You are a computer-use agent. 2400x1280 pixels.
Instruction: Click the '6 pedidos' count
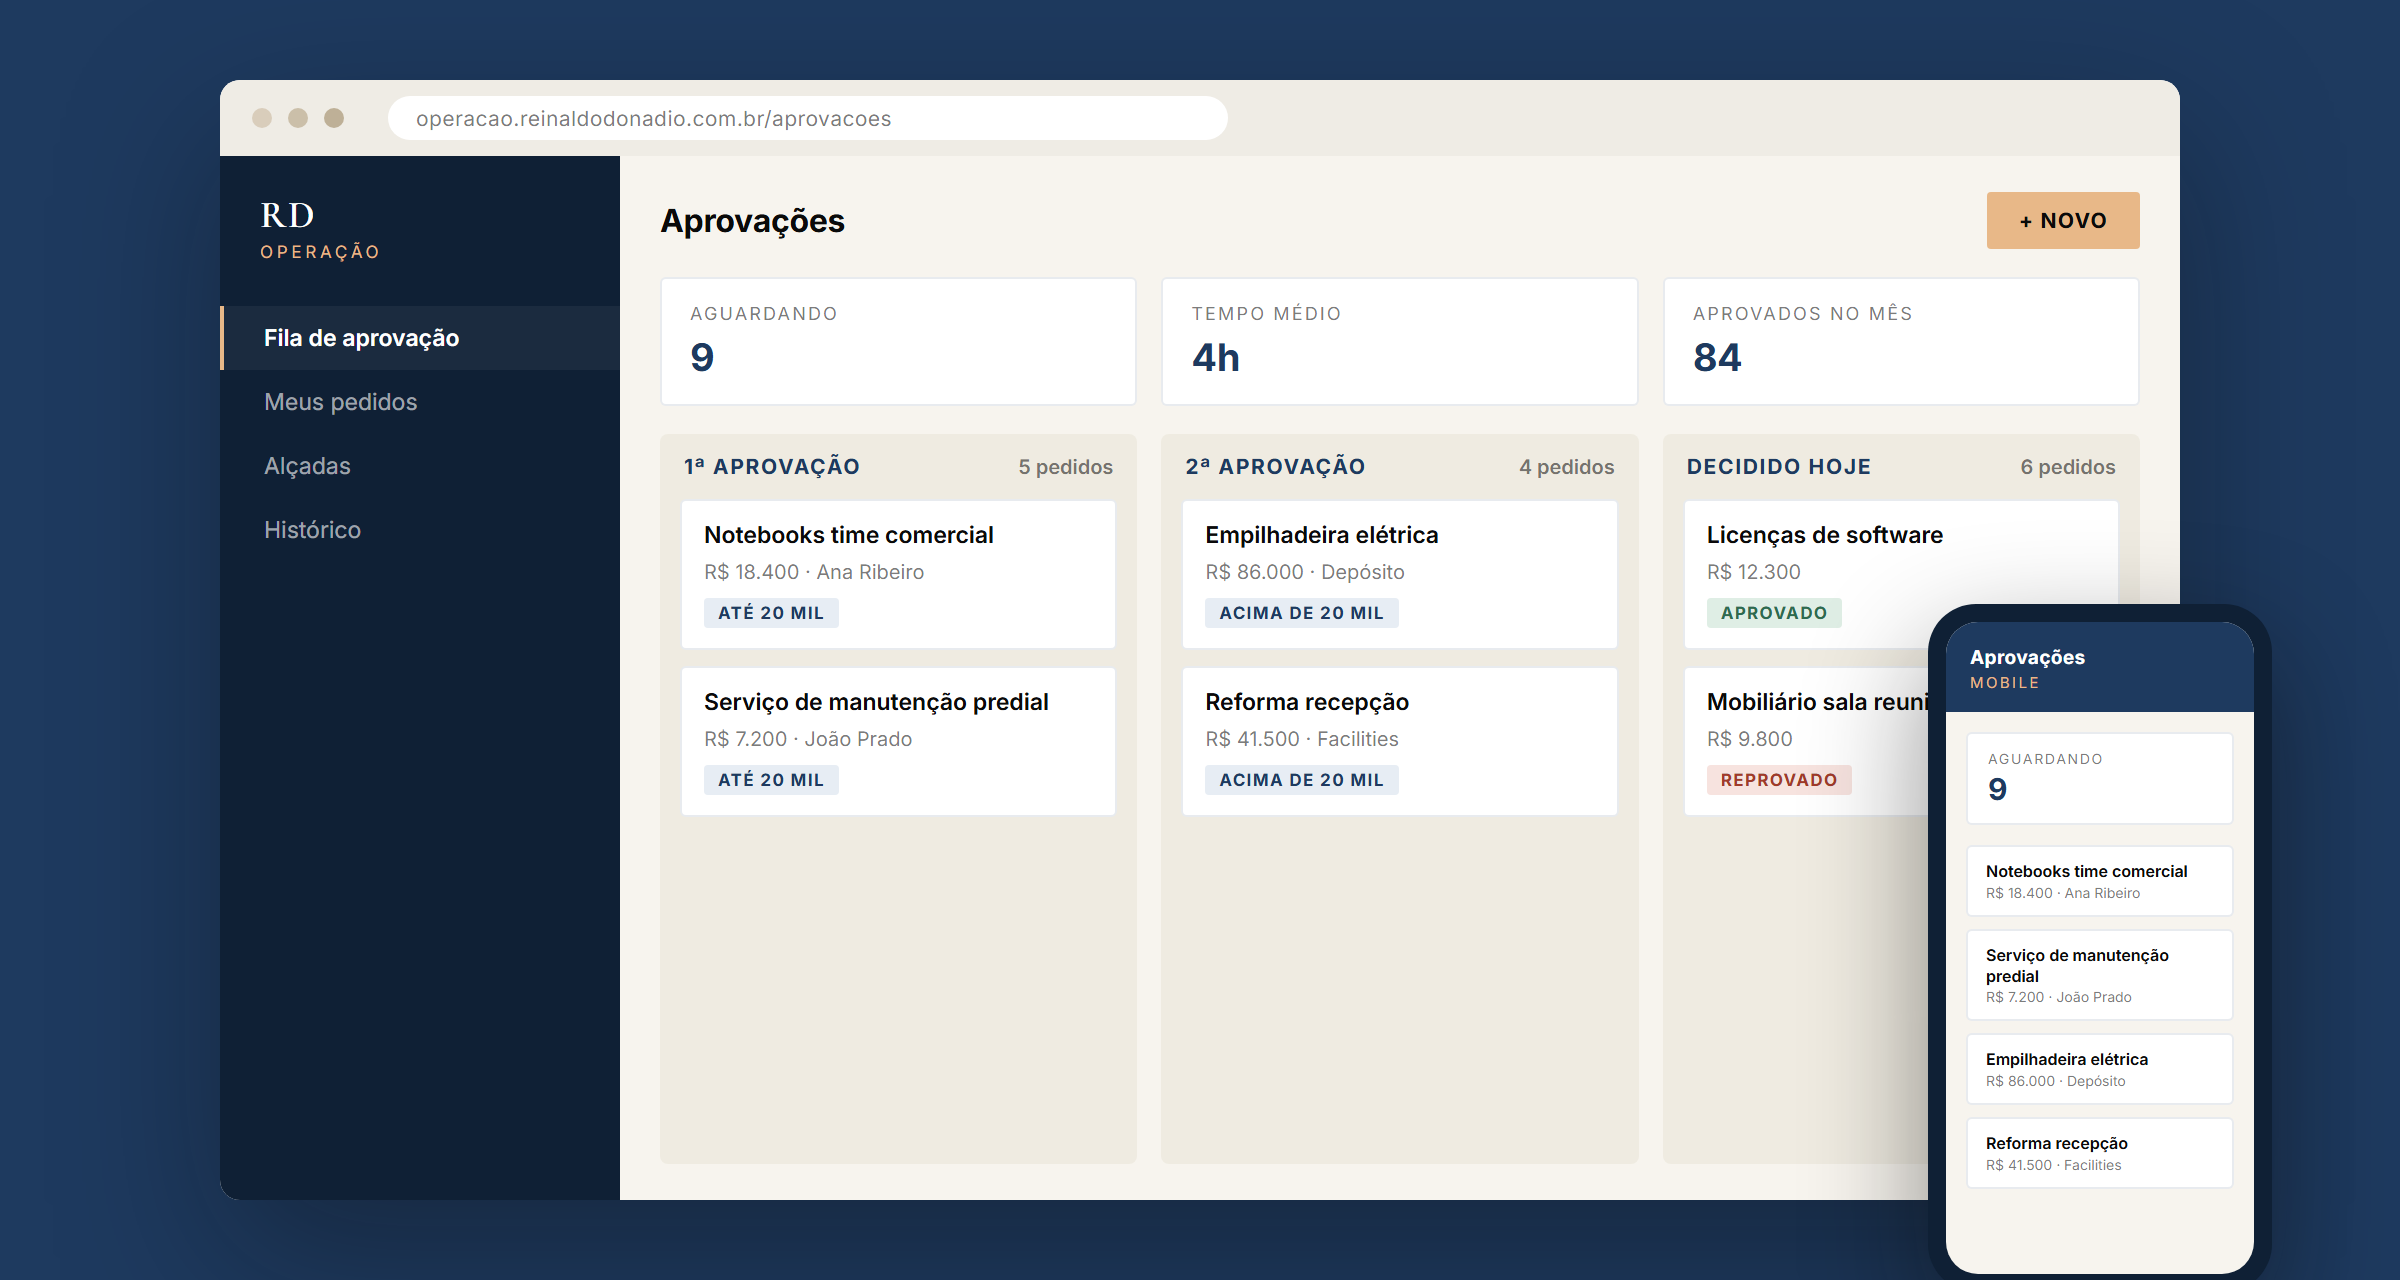click(2067, 467)
